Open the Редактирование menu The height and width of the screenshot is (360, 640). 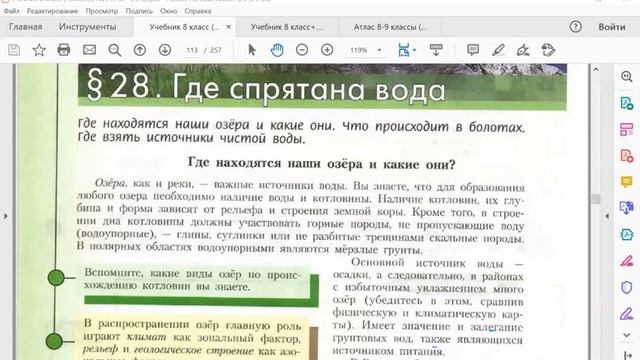52,11
